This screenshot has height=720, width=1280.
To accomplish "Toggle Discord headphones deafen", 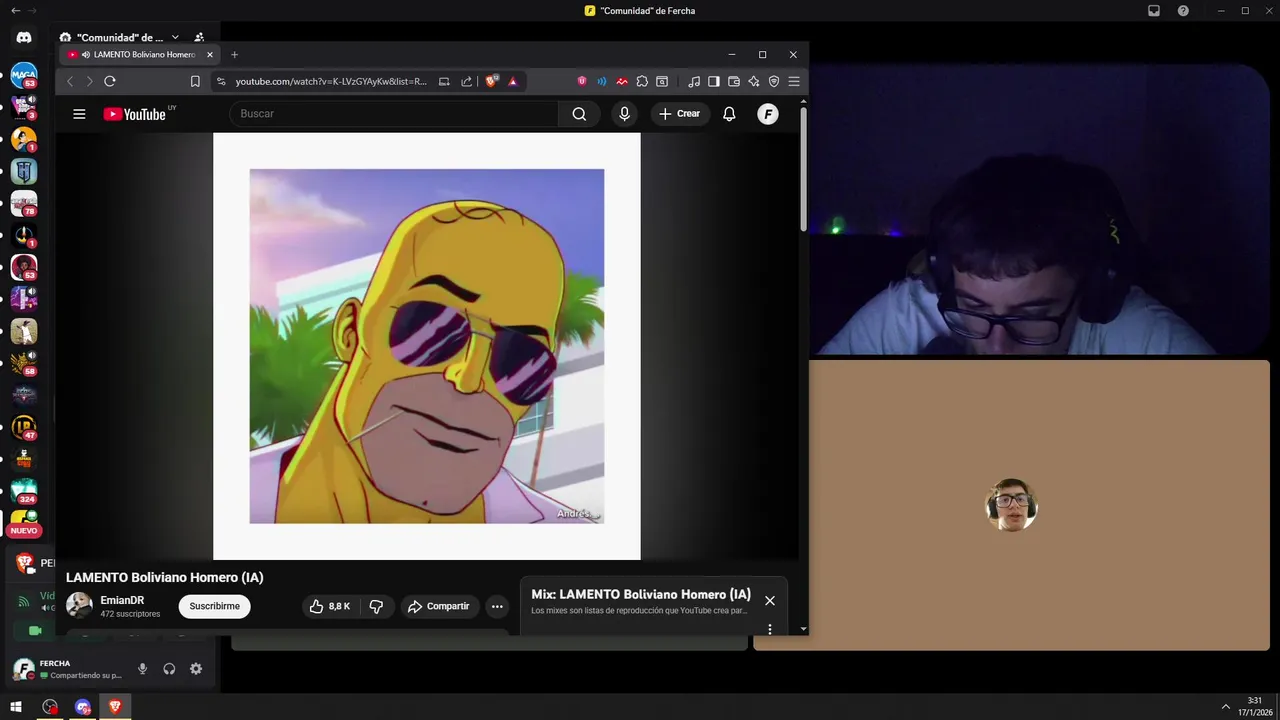I will click(x=169, y=669).
